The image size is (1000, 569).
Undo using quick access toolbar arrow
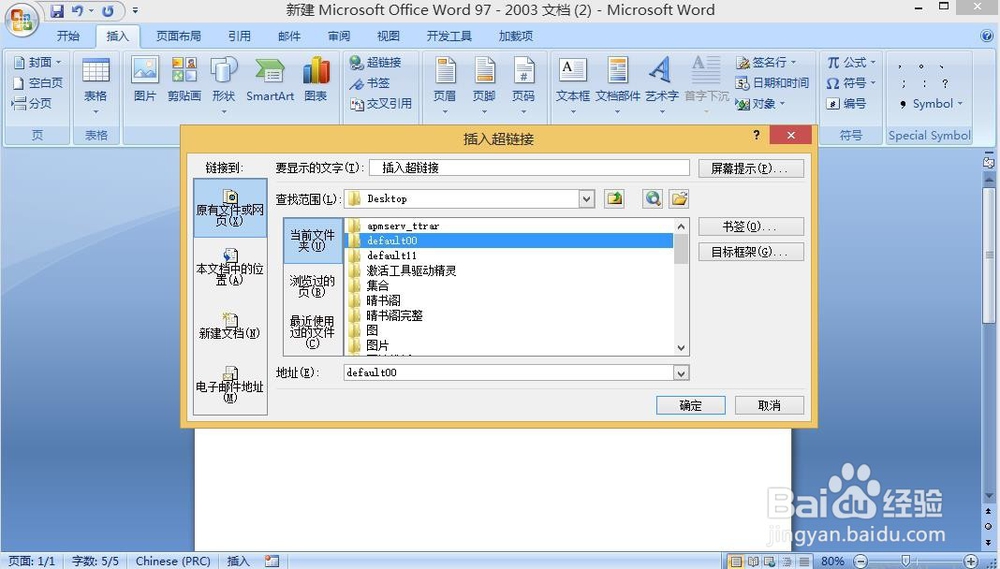pos(78,11)
